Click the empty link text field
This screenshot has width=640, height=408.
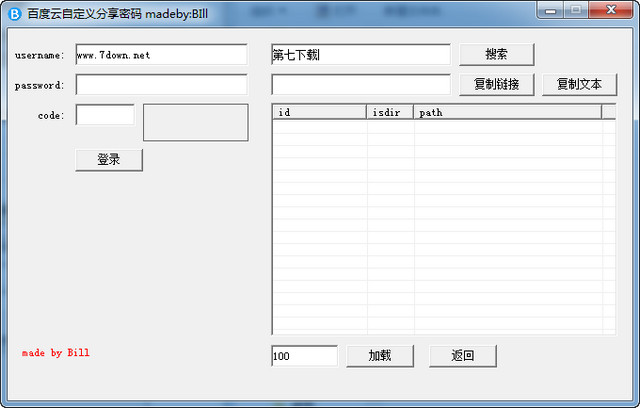361,85
